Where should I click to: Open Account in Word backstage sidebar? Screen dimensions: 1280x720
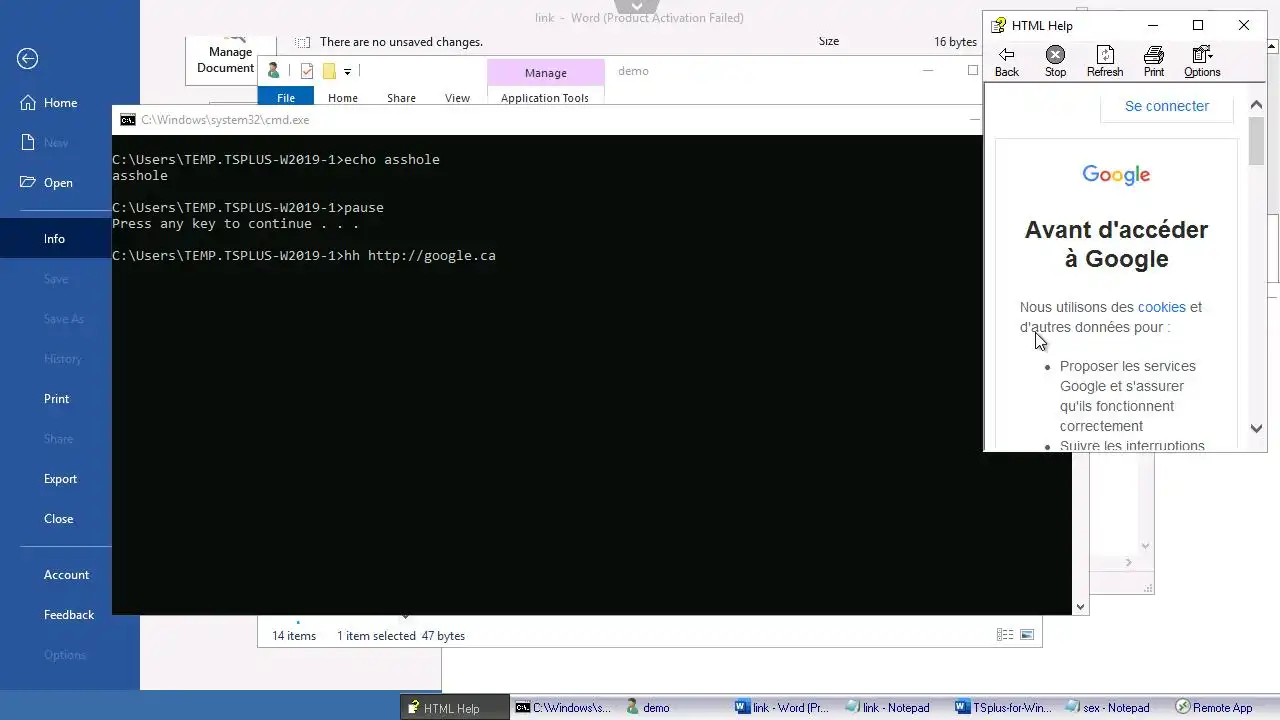(66, 575)
